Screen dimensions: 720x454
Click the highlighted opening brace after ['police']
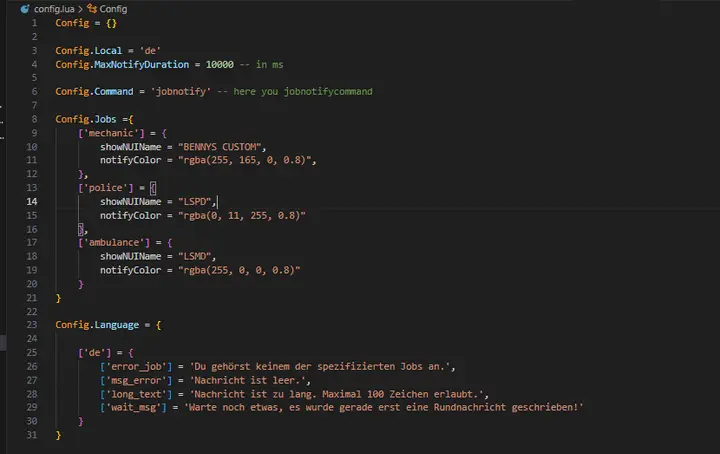pyautogui.click(x=153, y=188)
